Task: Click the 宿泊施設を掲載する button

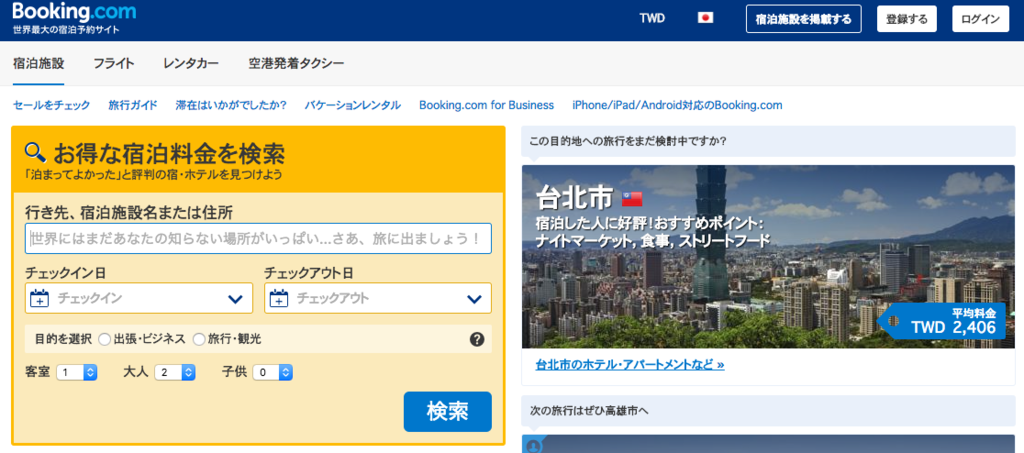Action: (x=804, y=19)
